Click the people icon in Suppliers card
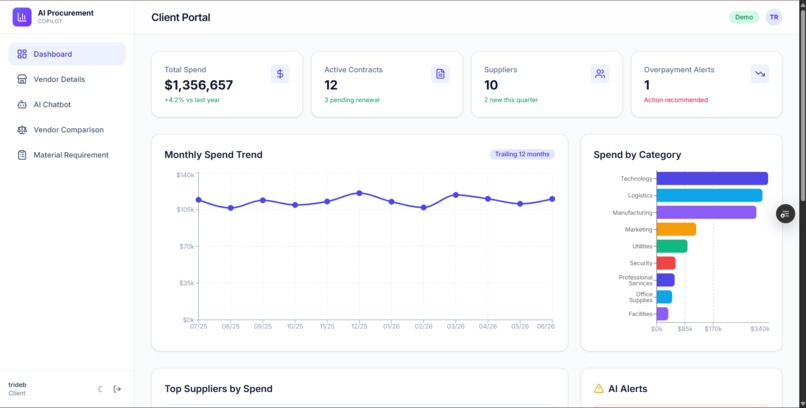This screenshot has width=806, height=408. 600,73
